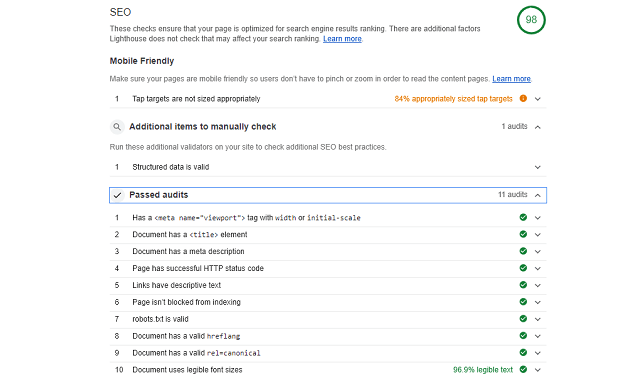Click the Document has a meta description text
Viewport: 640px width, 374px height.
(x=188, y=252)
